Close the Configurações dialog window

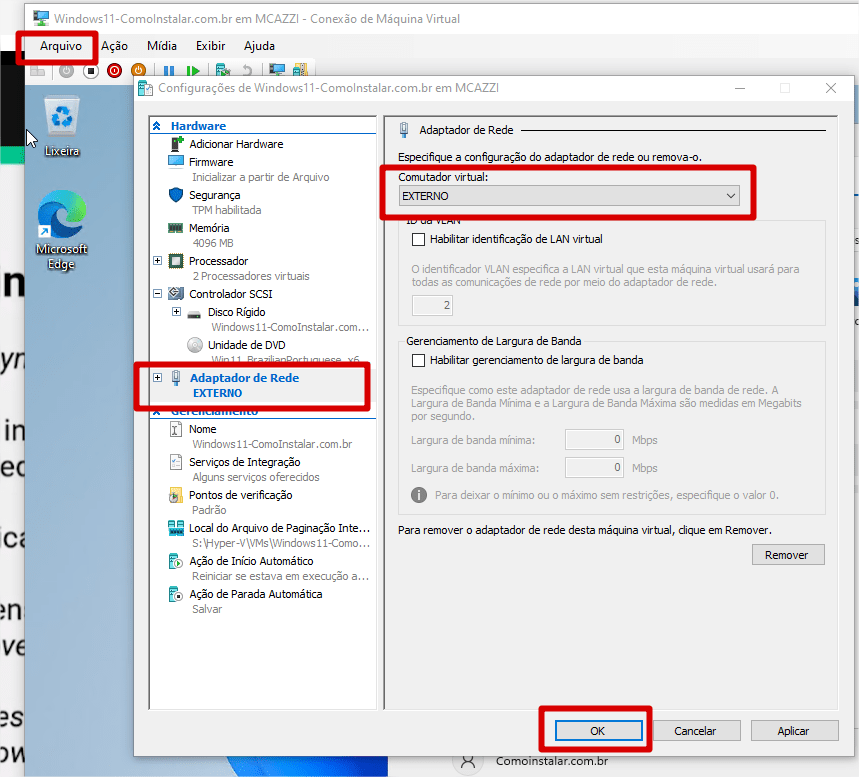click(x=831, y=88)
